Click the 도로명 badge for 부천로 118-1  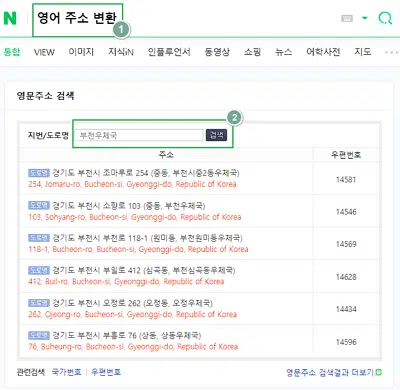tap(39, 238)
